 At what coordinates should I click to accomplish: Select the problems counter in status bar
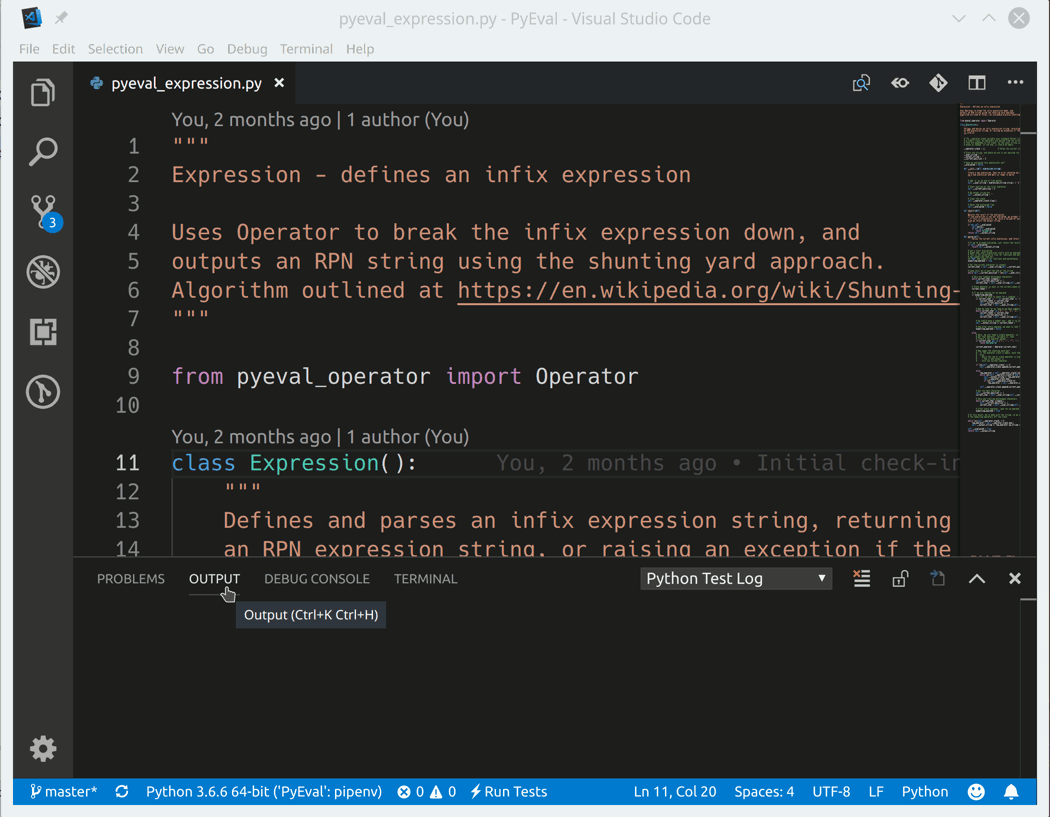click(x=425, y=791)
